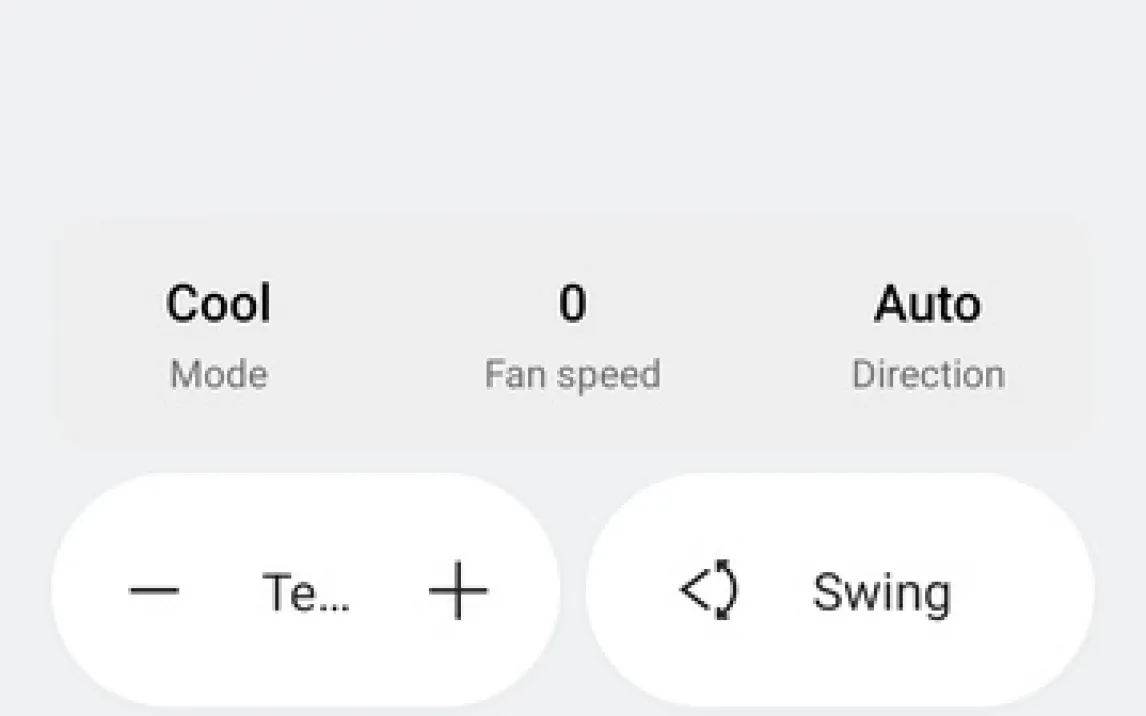Click the white Swing pill background
Image resolution: width=1146 pixels, height=716 pixels.
click(x=1020, y=592)
